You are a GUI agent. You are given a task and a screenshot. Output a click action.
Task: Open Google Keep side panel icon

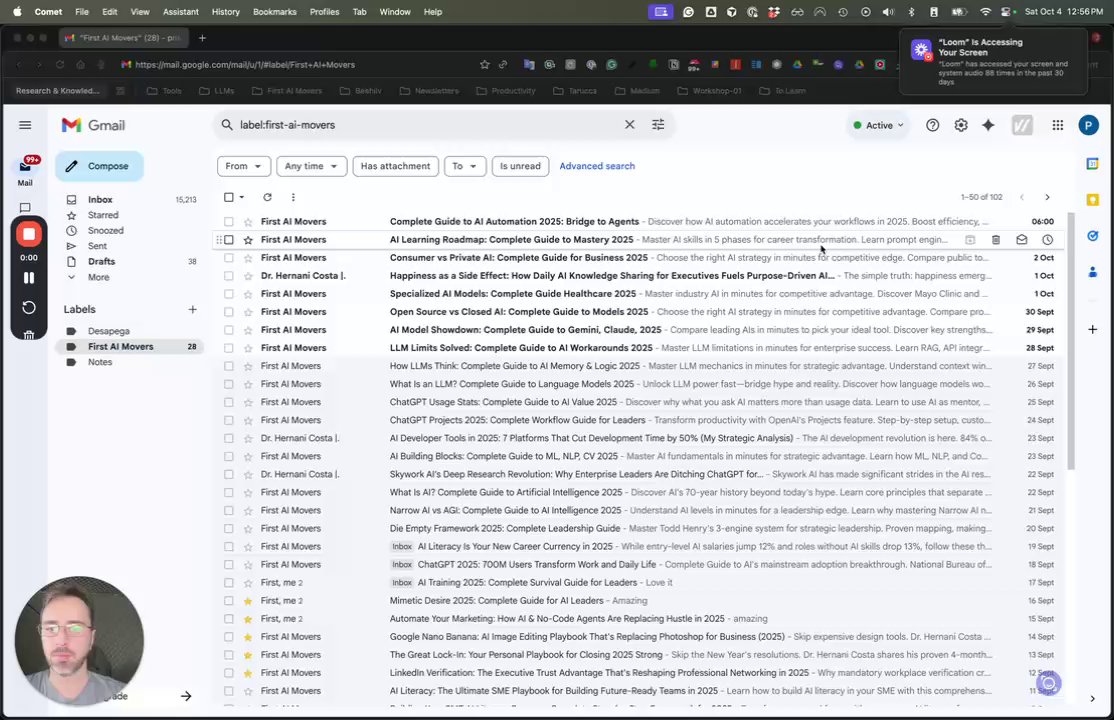coord(1093,200)
